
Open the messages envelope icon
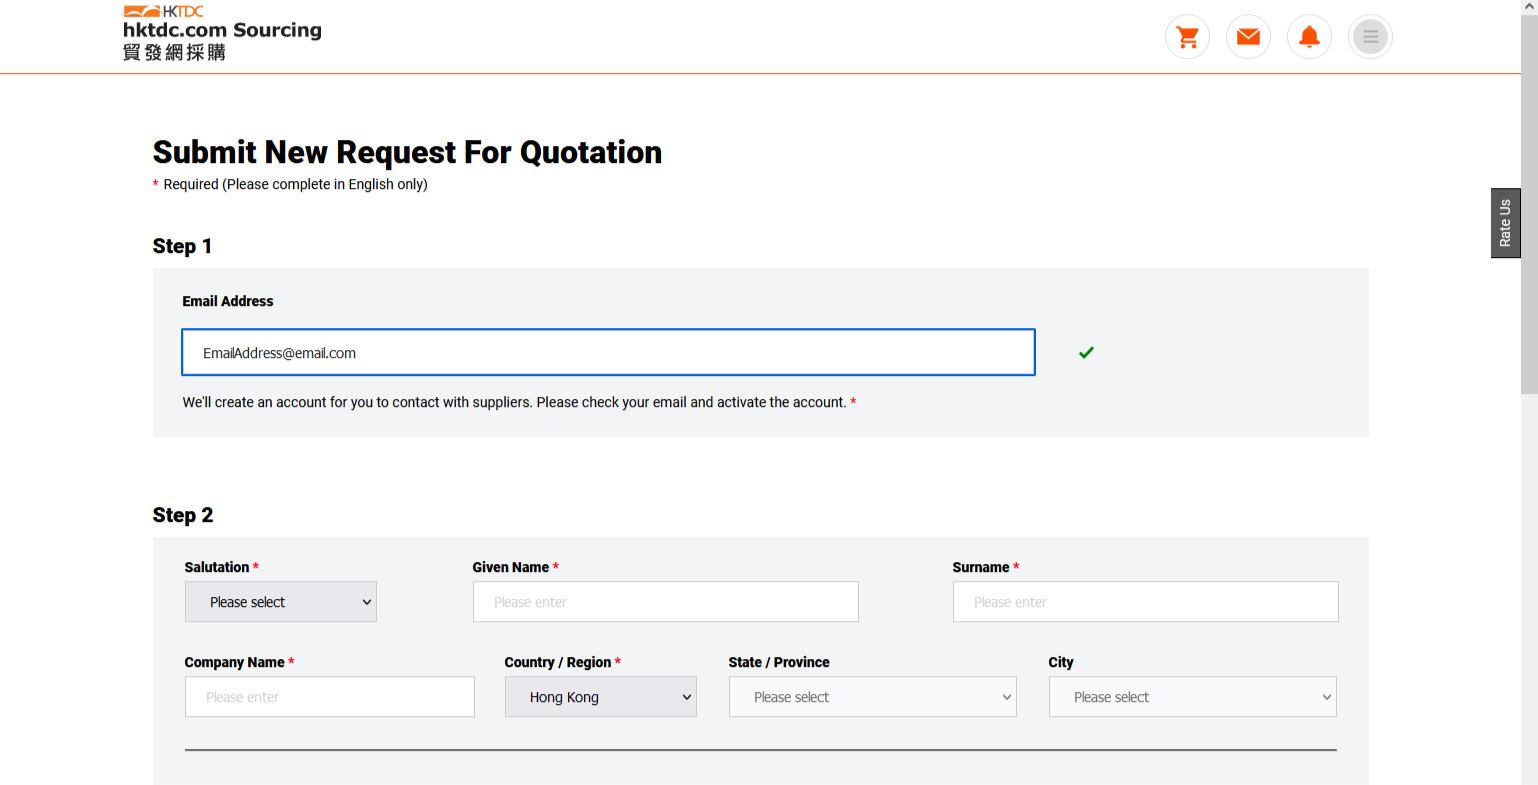(x=1248, y=37)
